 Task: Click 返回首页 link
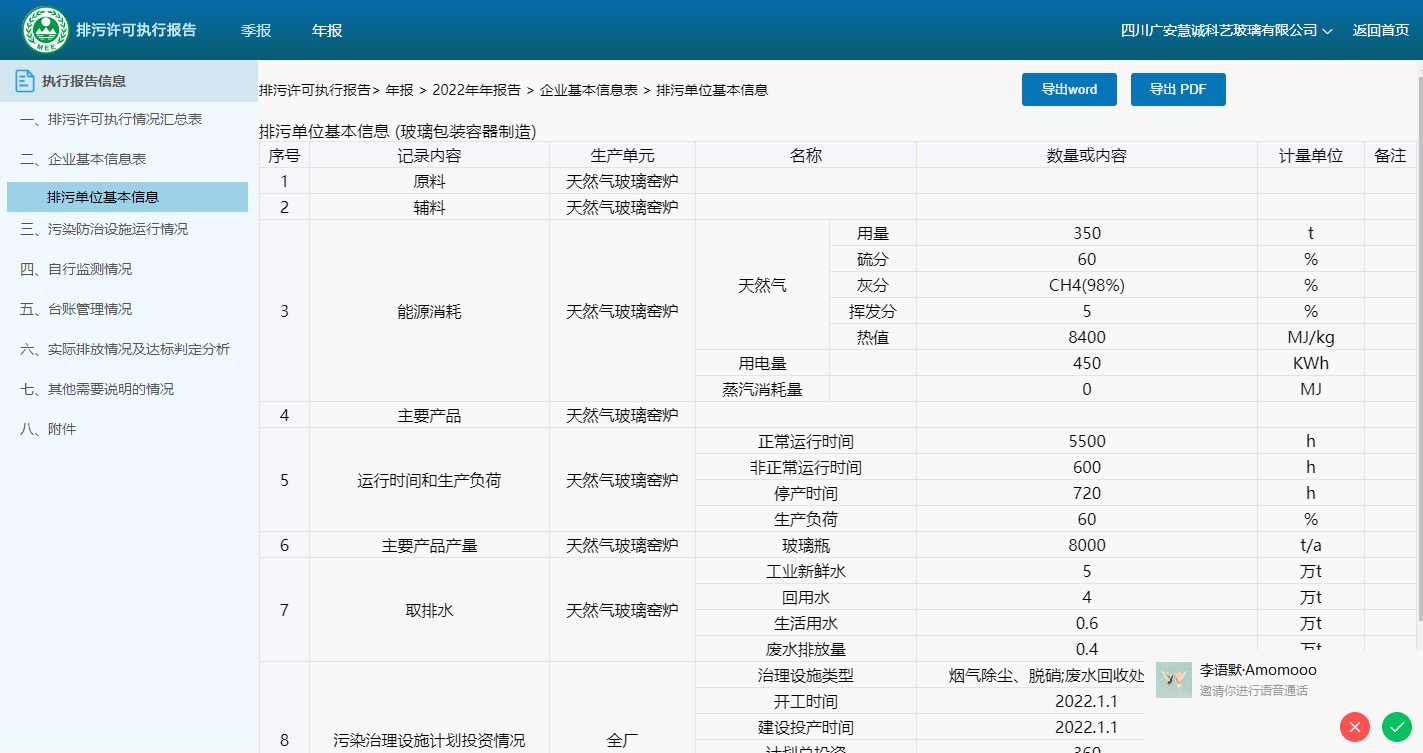click(x=1381, y=31)
